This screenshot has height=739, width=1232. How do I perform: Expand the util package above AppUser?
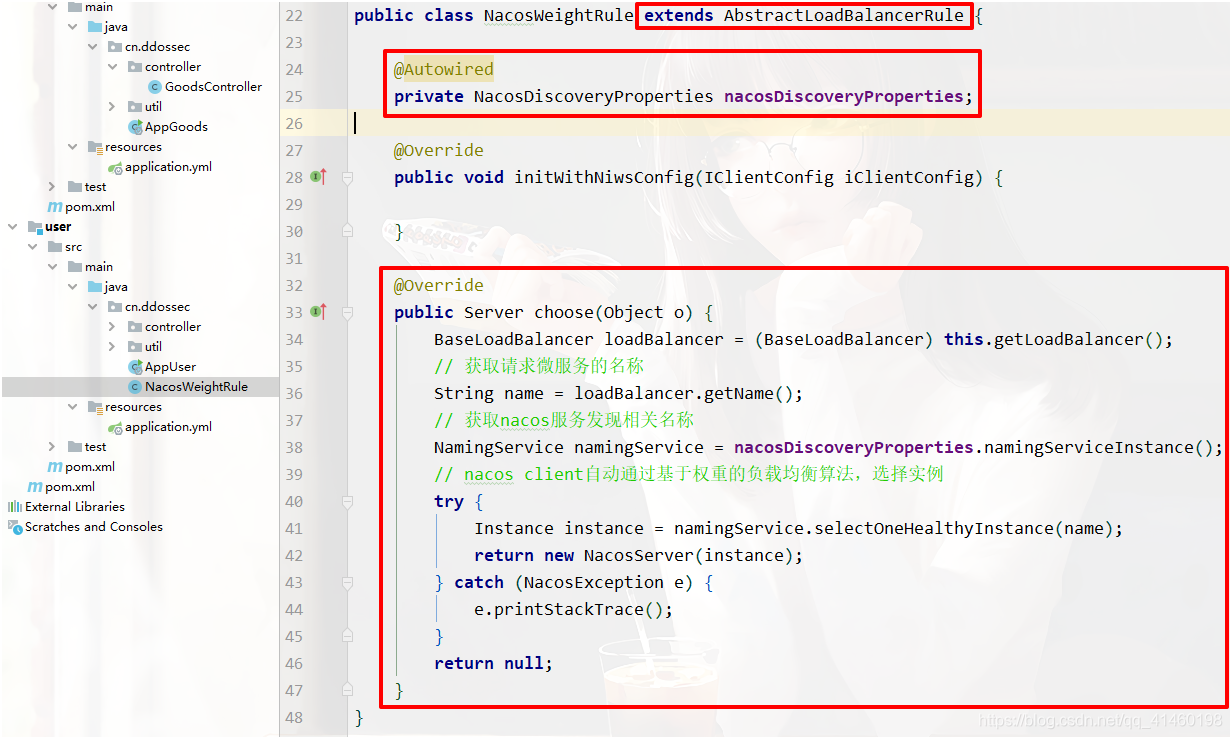113,347
